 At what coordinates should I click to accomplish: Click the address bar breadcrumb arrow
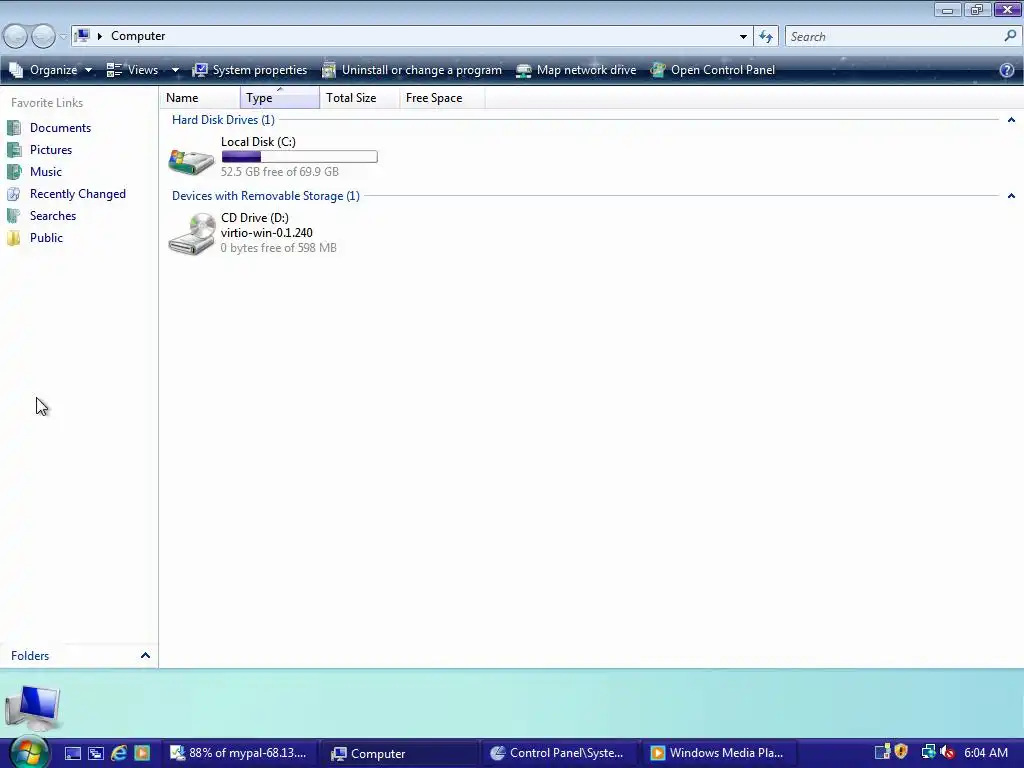100,37
